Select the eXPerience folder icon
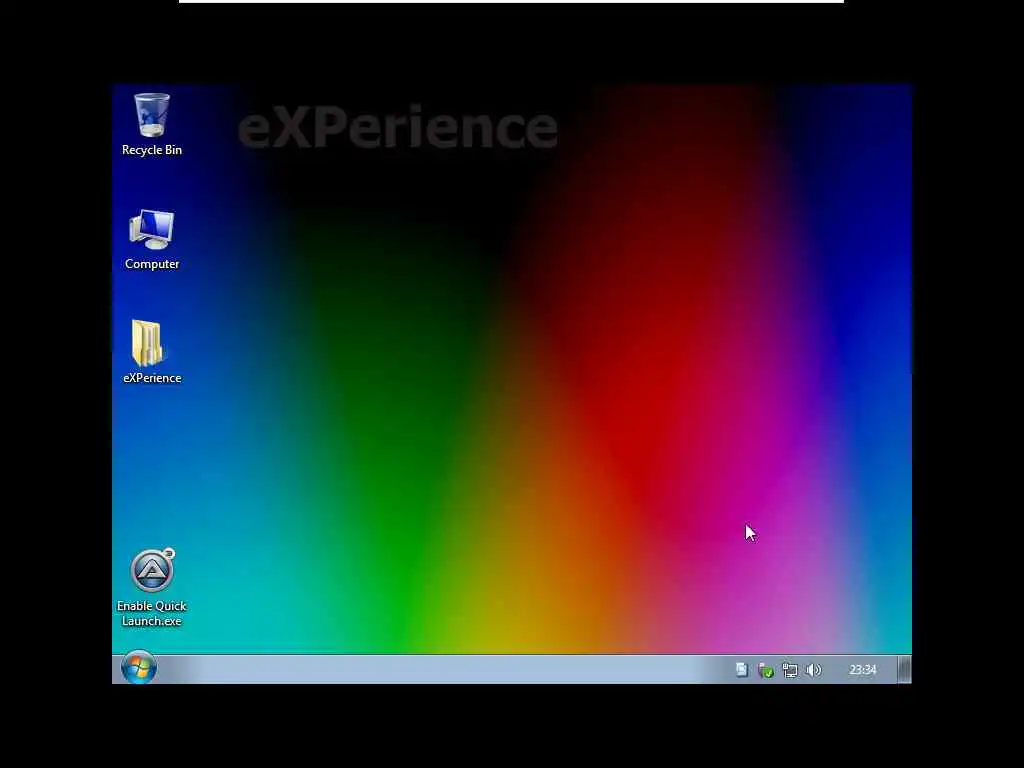1024x768 pixels. click(x=152, y=351)
